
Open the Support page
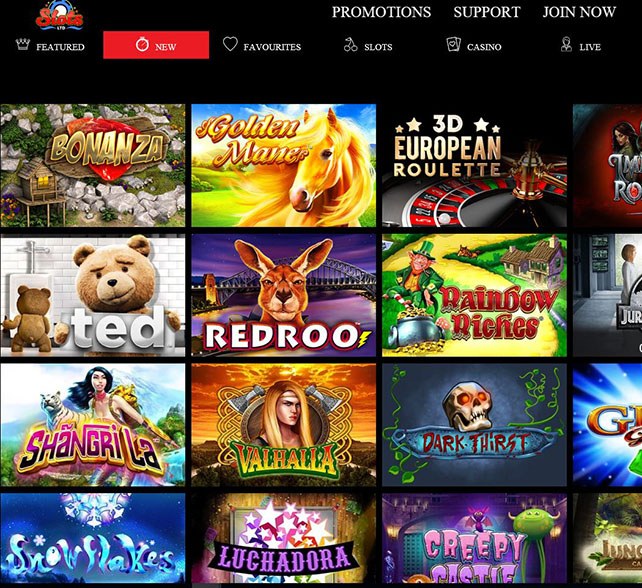(x=487, y=12)
